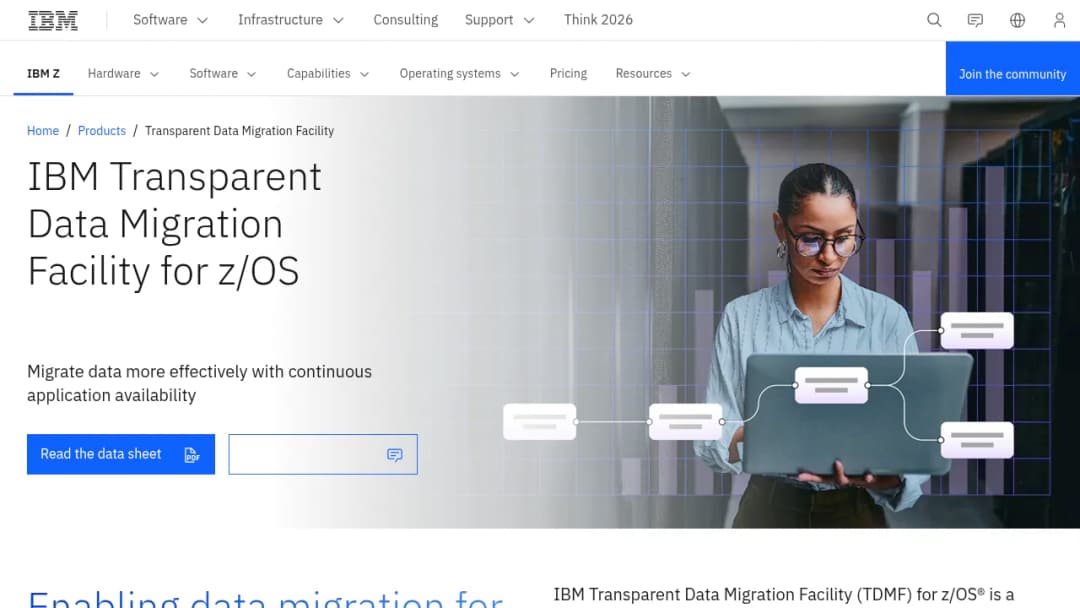Expand the Software menu in the top bar
The image size is (1080, 608).
click(x=170, y=20)
